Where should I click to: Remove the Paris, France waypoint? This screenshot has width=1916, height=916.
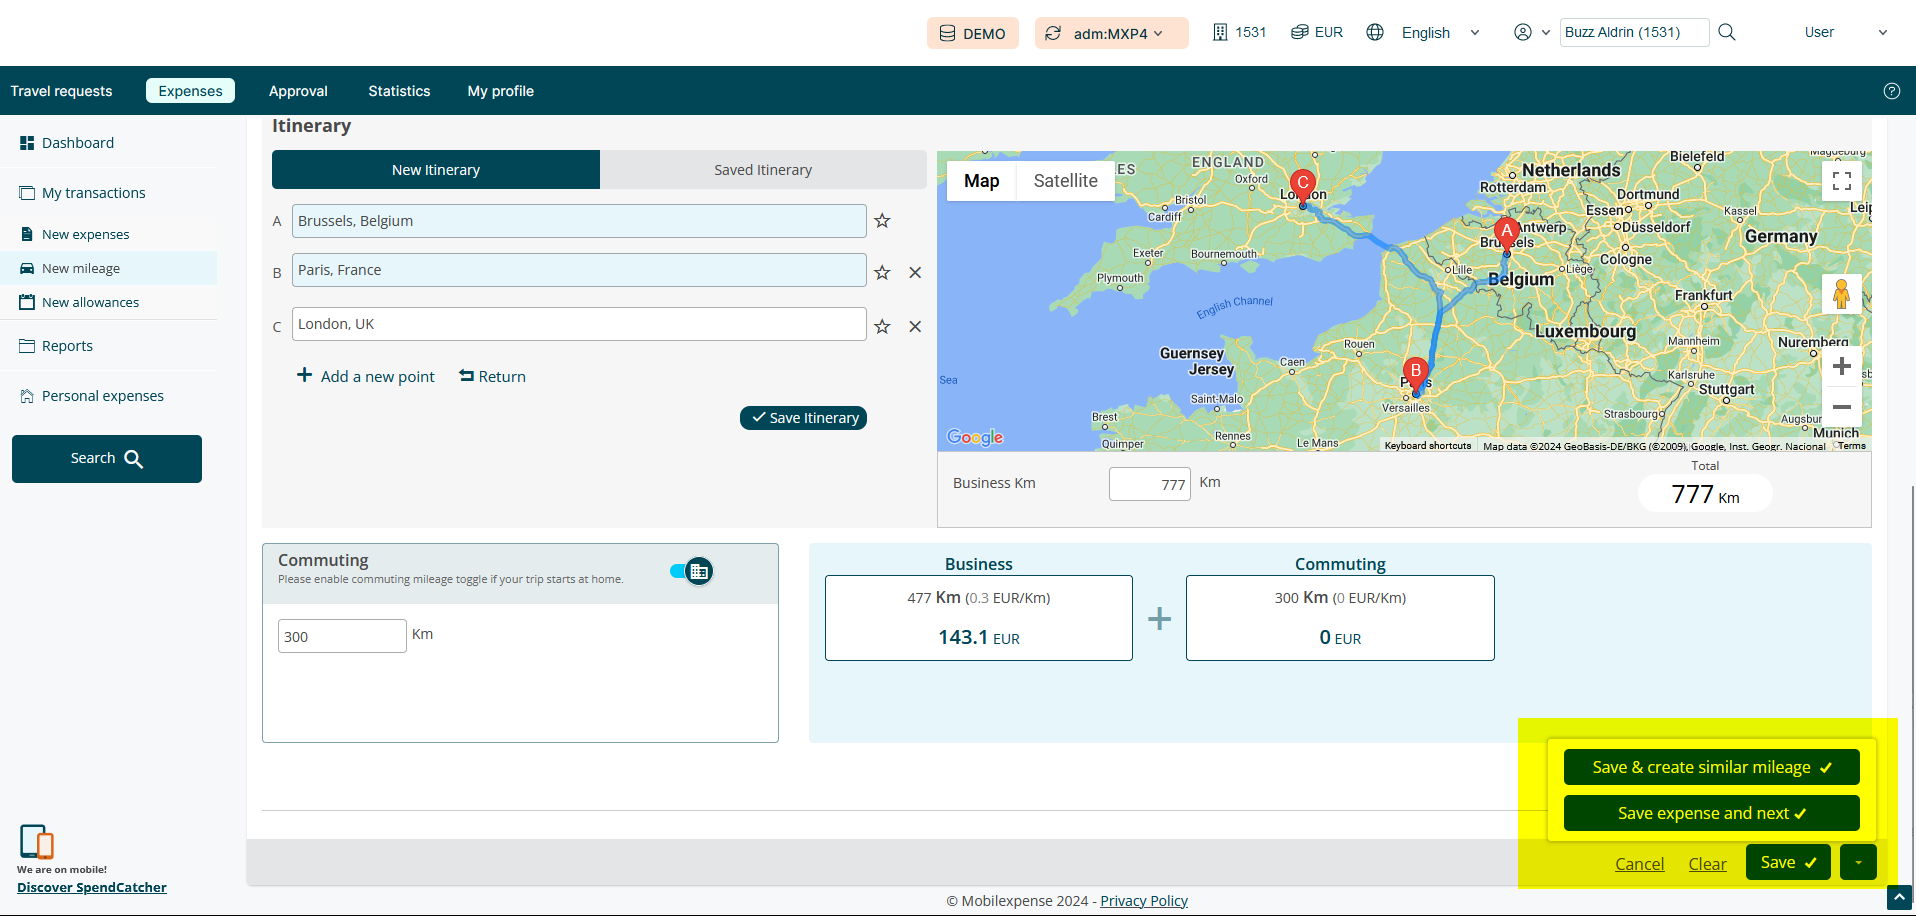[915, 273]
